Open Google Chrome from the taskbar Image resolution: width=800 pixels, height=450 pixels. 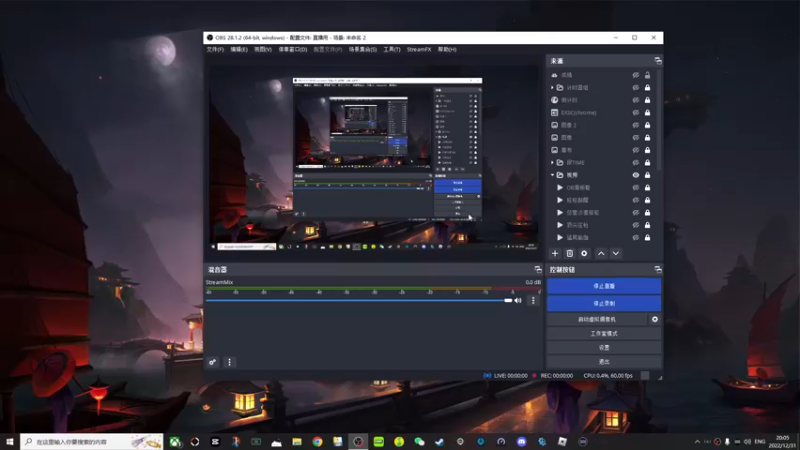coord(317,442)
